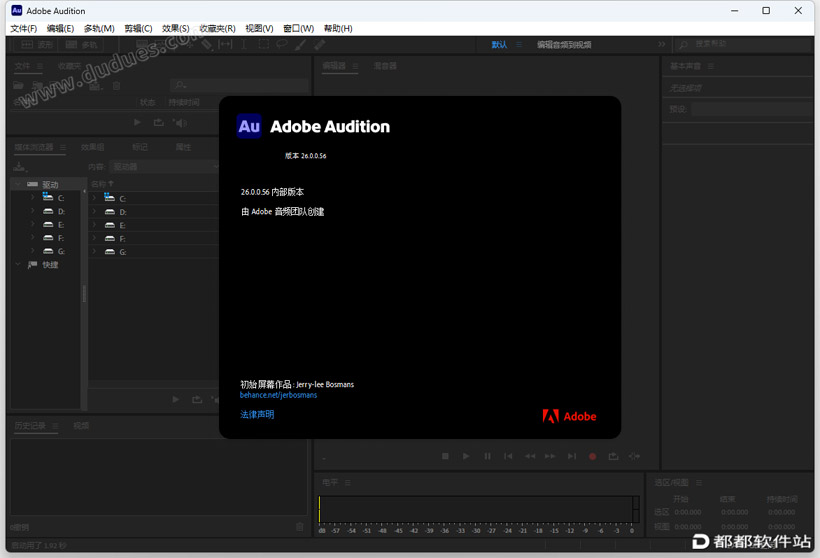The height and width of the screenshot is (558, 820).
Task: Click the Media Browser shortcut download icon
Action: click(20, 167)
